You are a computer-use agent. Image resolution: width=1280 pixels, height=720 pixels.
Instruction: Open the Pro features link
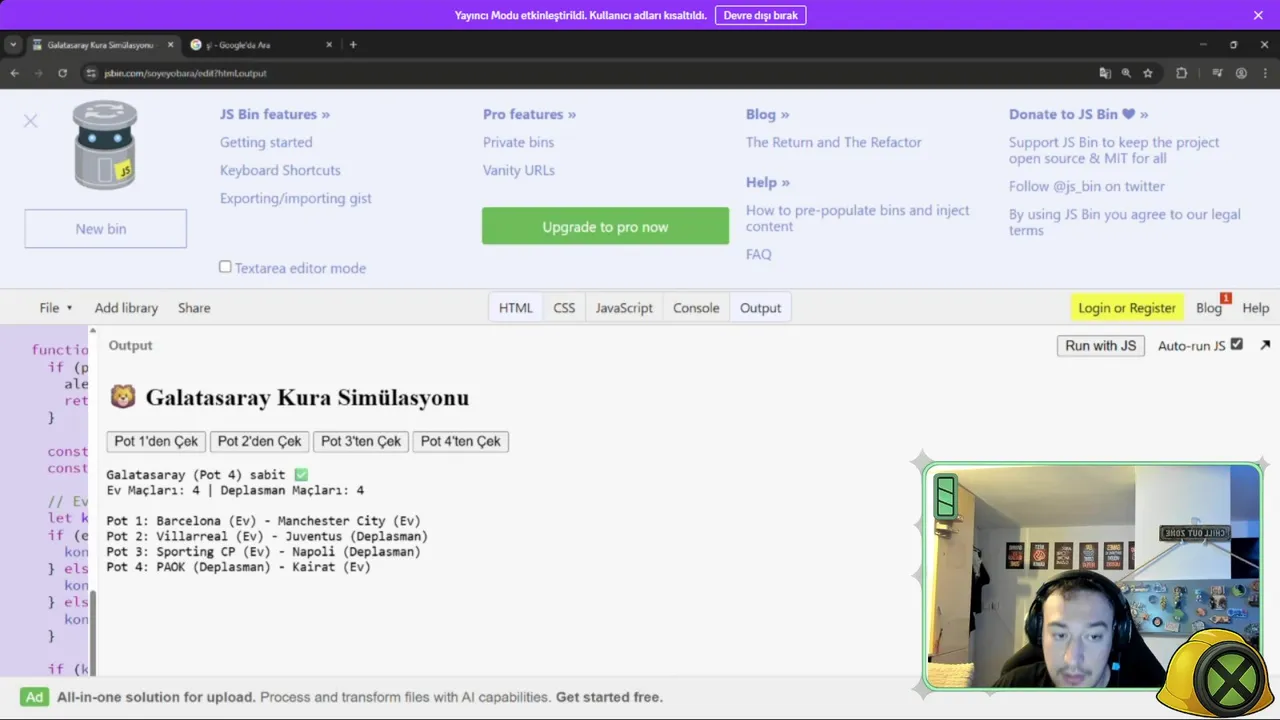[x=529, y=114]
